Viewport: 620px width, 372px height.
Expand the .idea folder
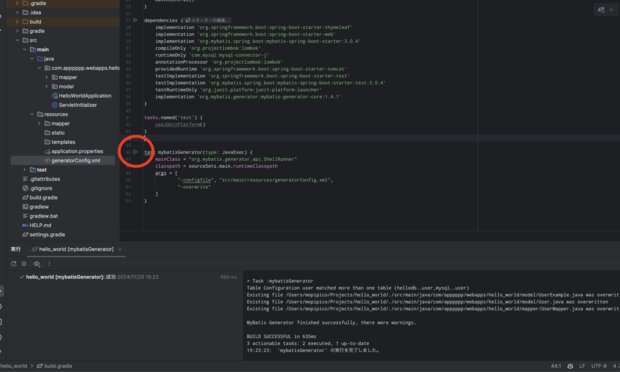(17, 13)
